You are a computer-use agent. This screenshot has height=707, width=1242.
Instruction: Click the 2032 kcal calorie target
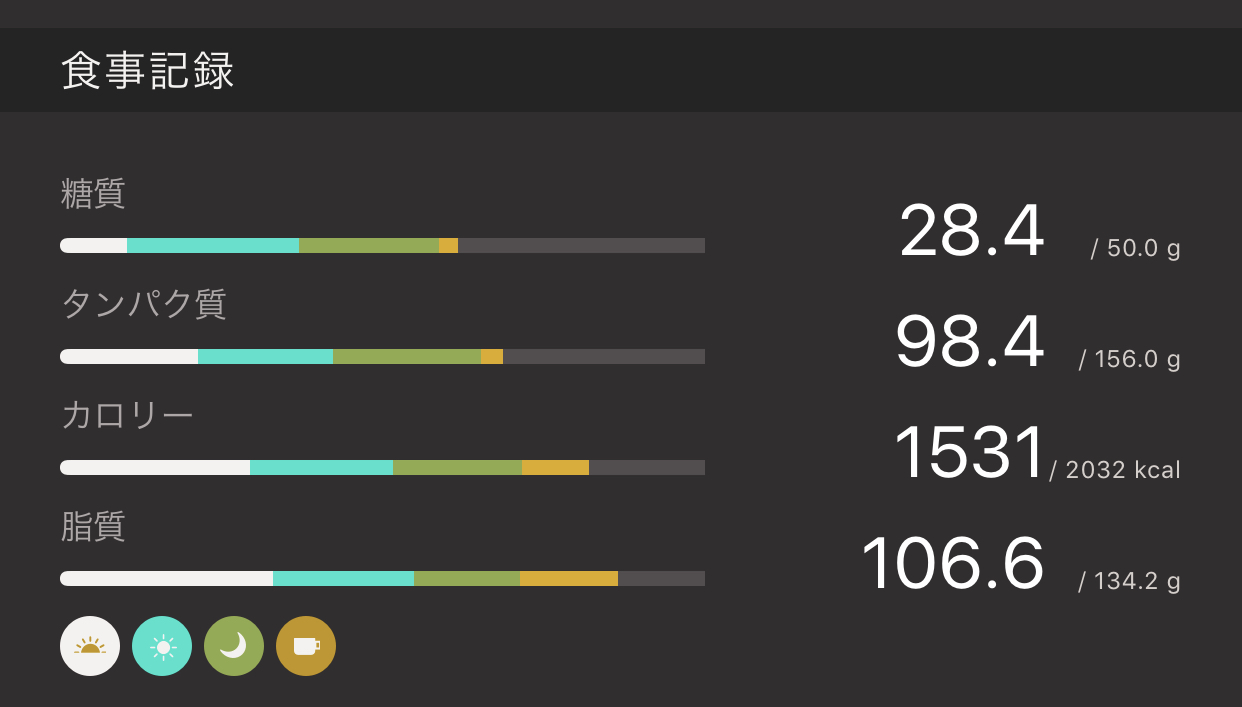tap(1121, 470)
